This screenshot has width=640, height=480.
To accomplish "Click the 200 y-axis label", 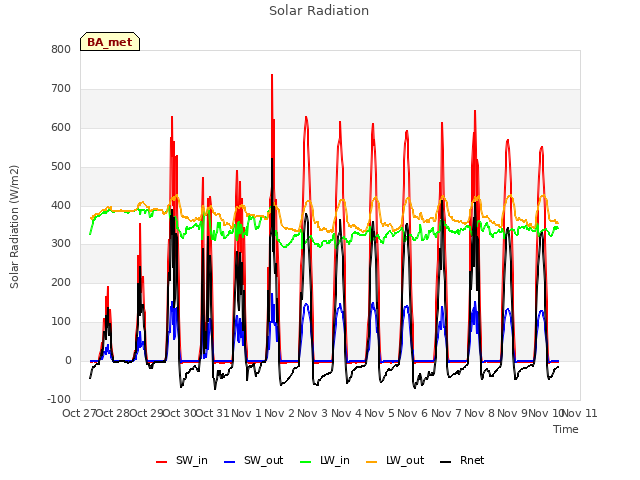I will pos(61,282).
